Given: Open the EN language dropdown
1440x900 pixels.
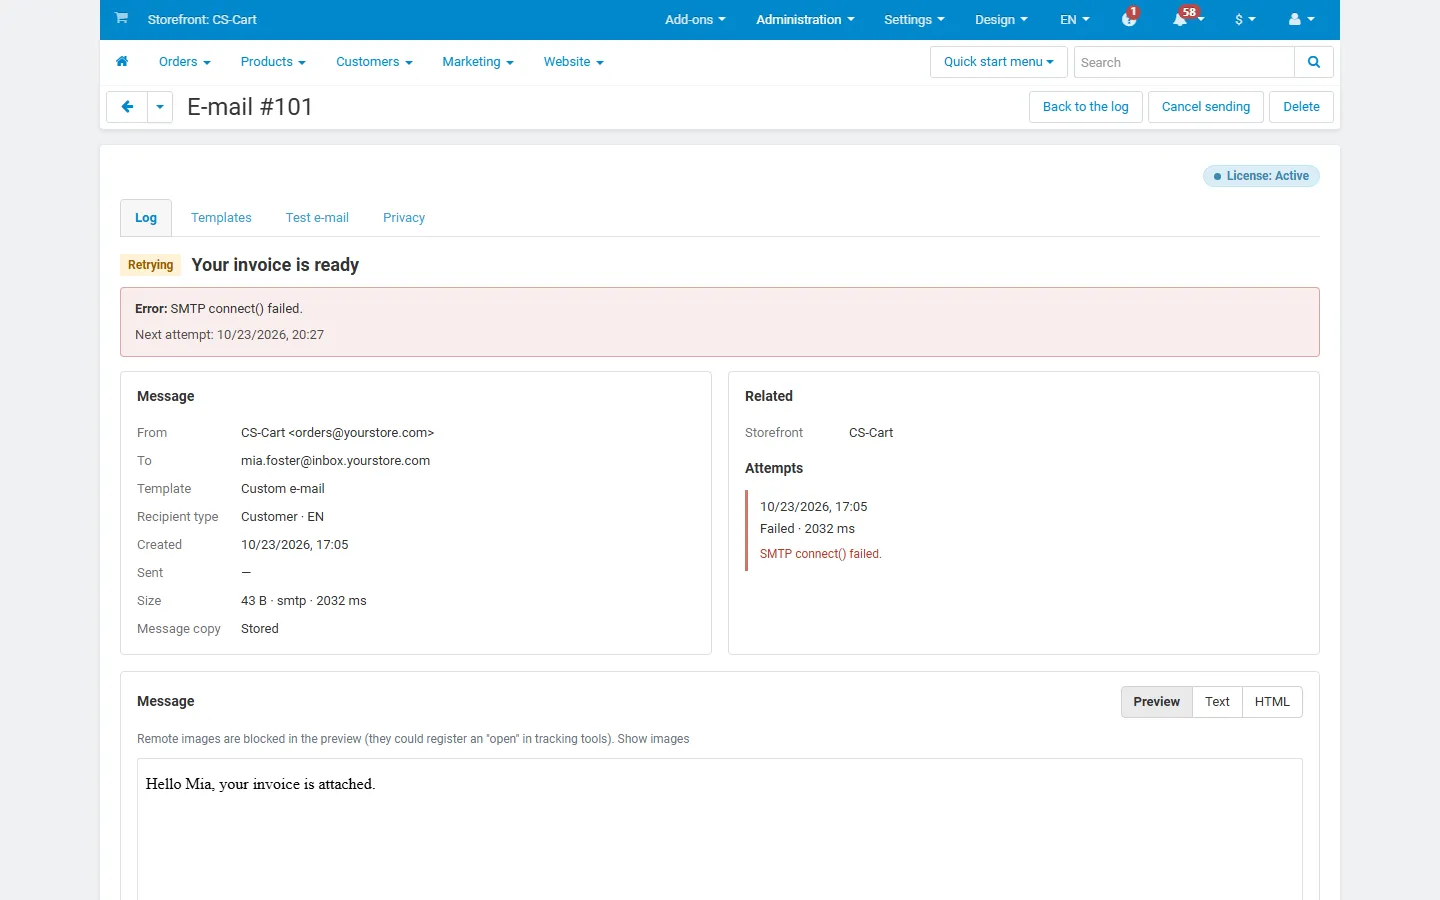Looking at the screenshot, I should (1075, 19).
